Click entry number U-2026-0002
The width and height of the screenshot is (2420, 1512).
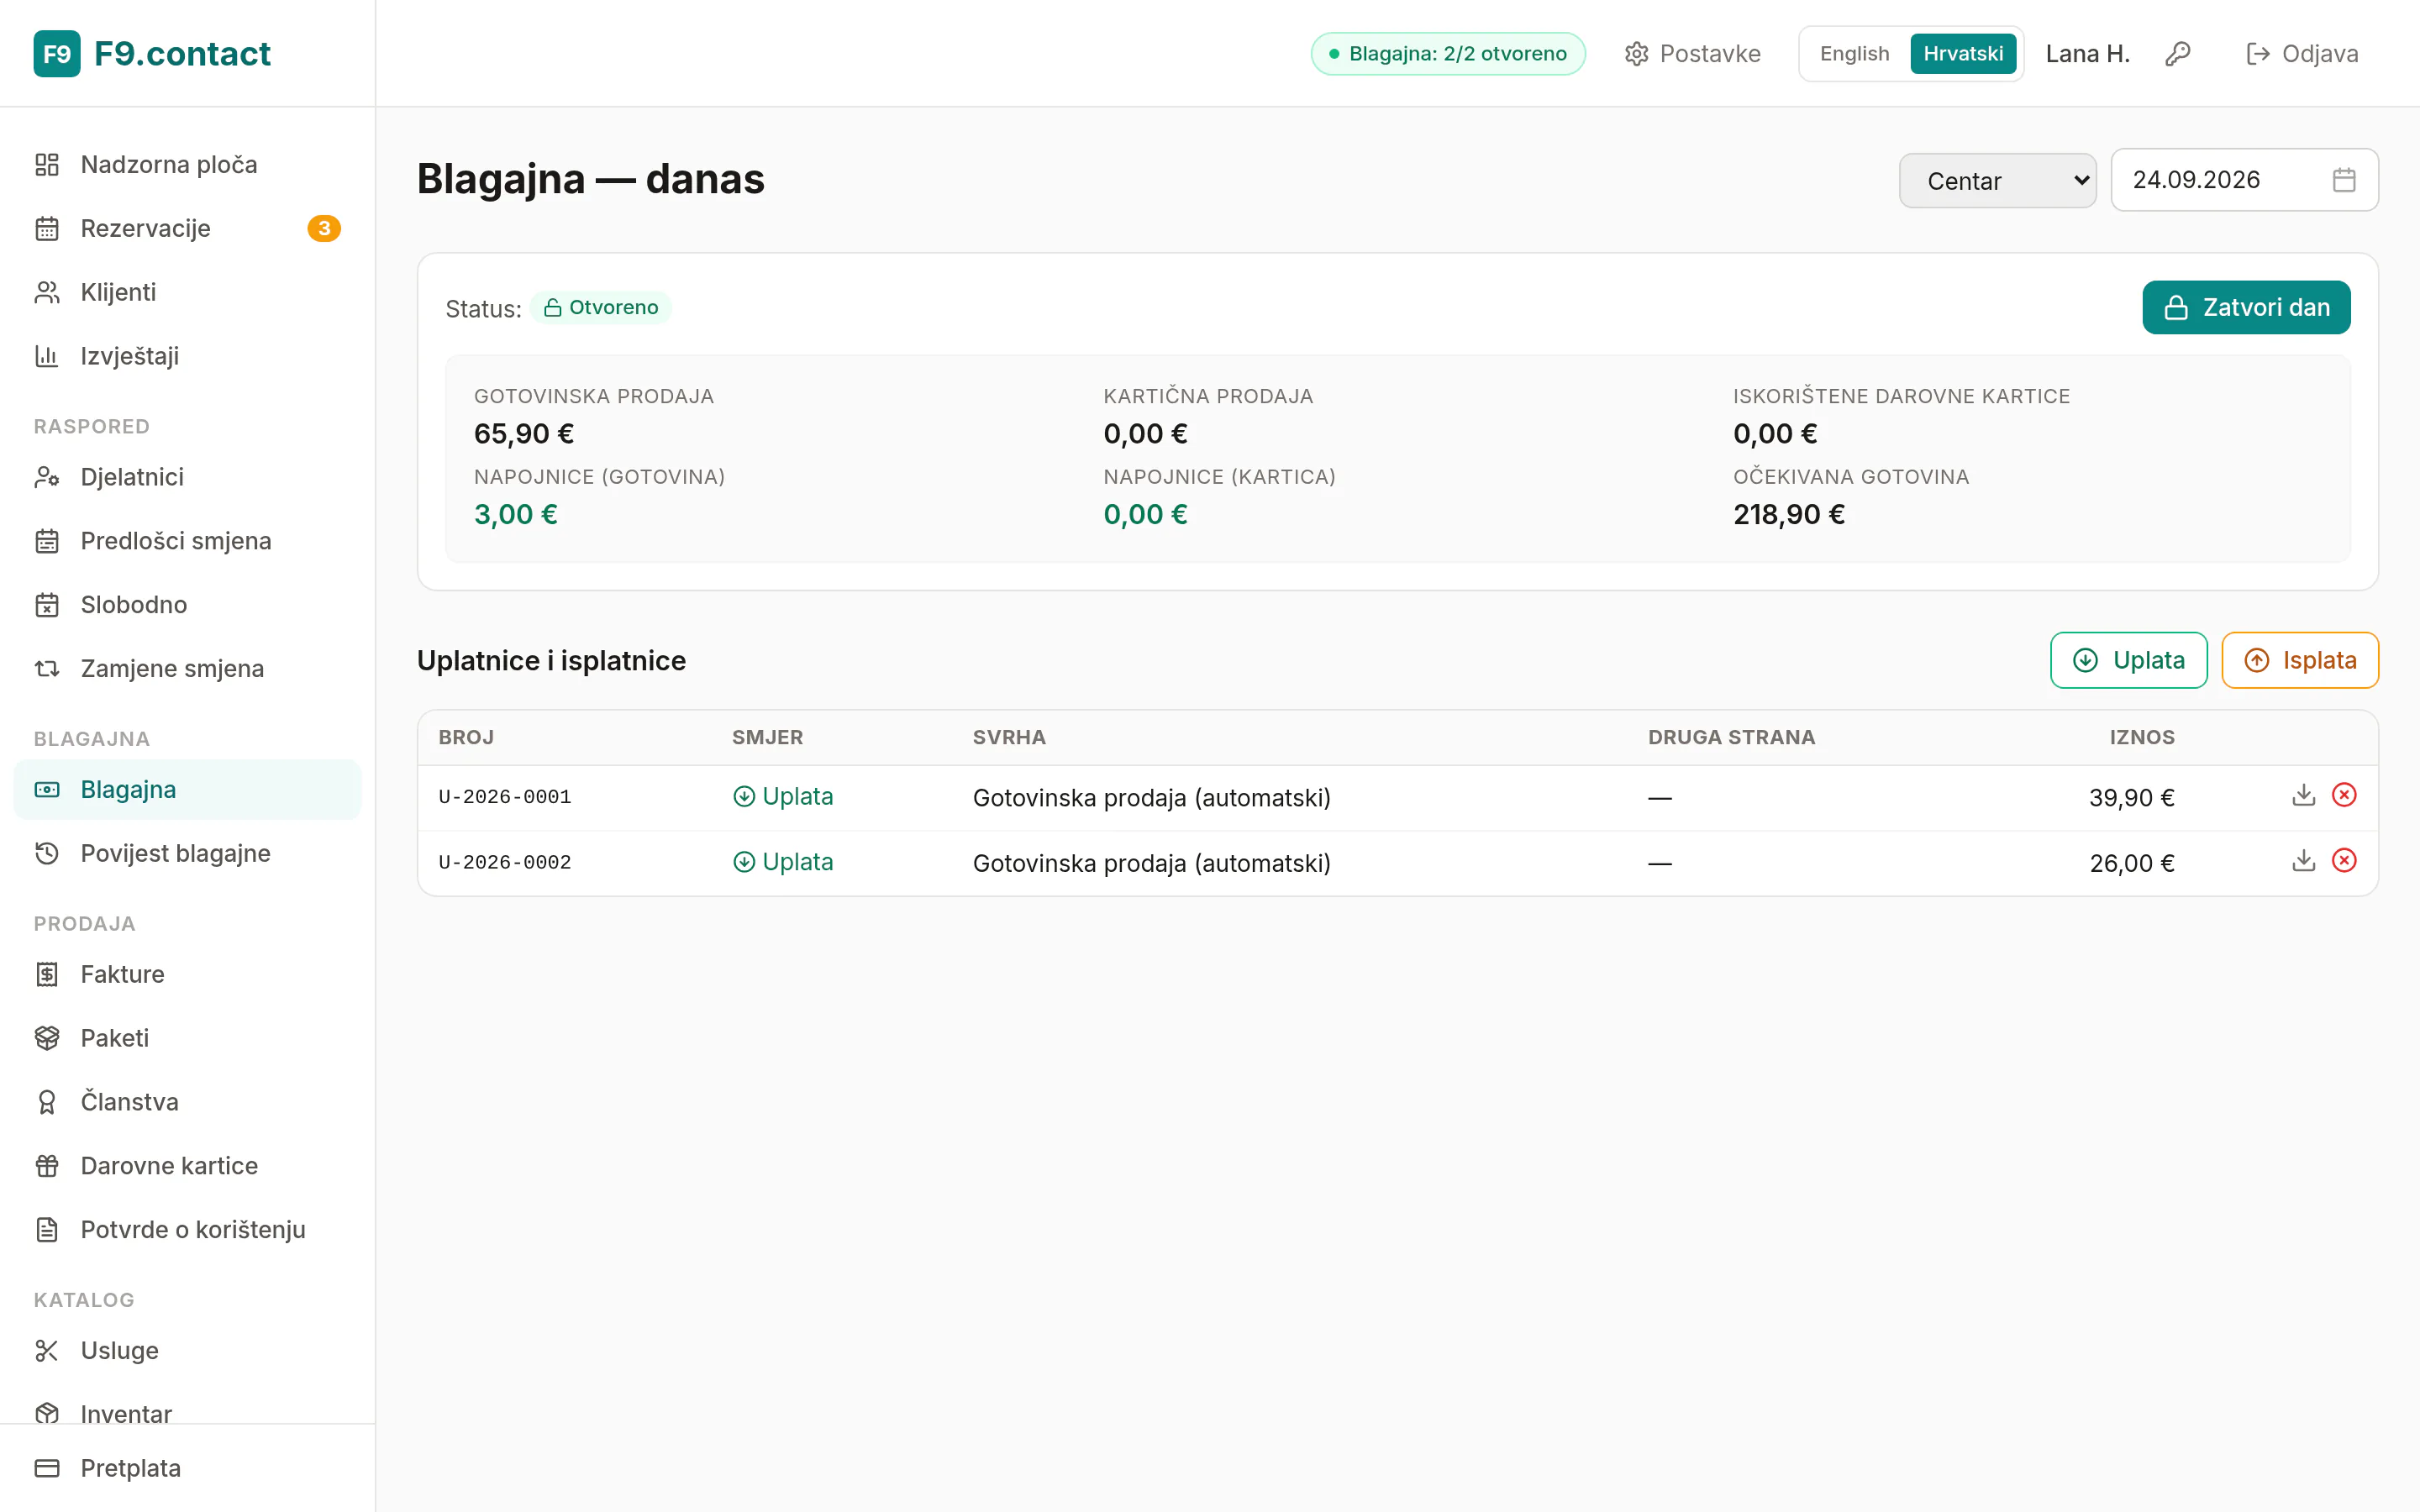tap(505, 863)
